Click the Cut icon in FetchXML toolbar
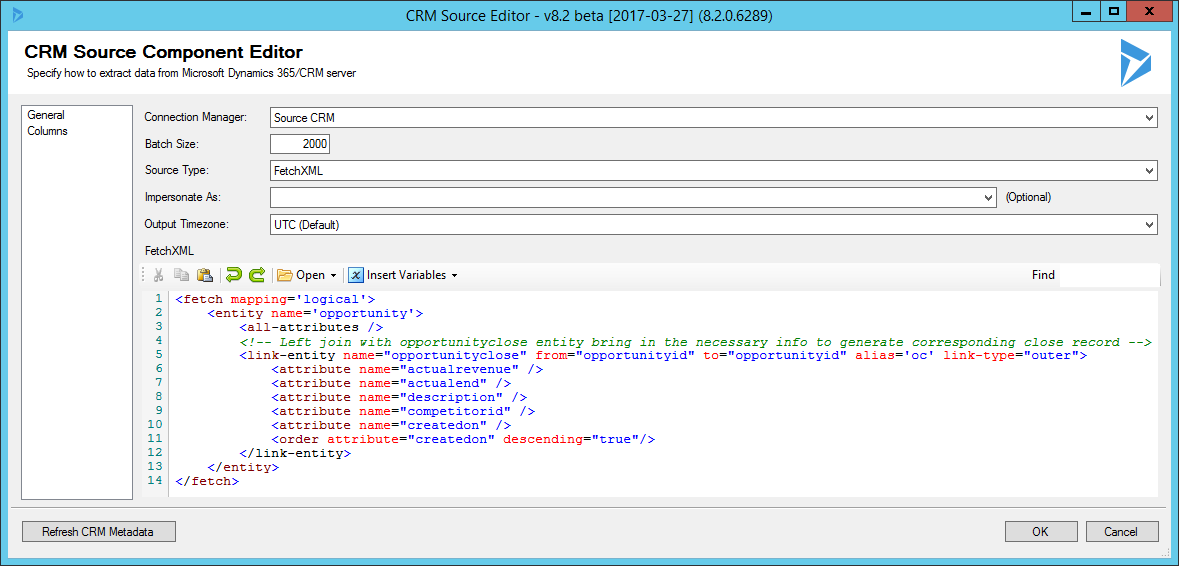The image size is (1179, 566). point(159,275)
